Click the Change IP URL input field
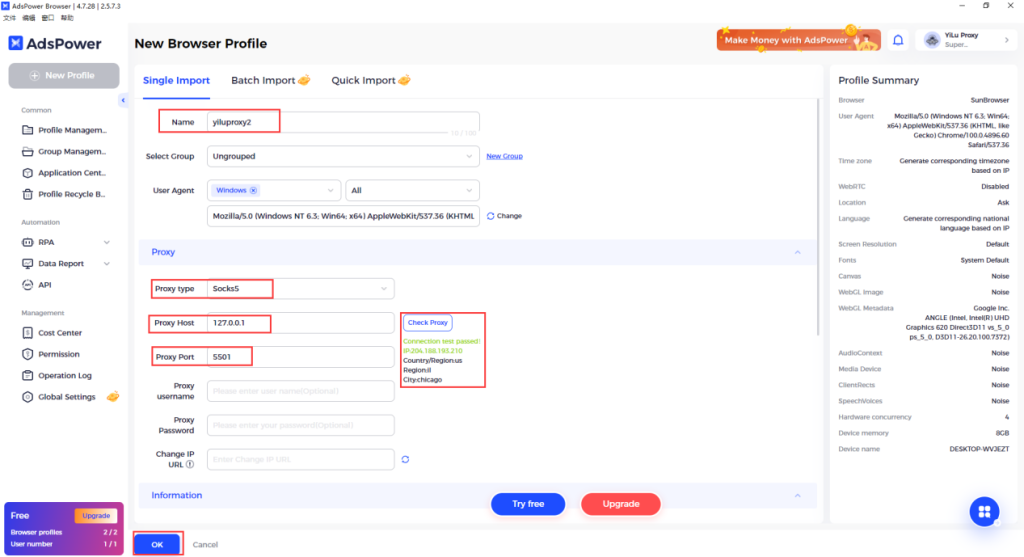This screenshot has height=557, width=1024. (x=300, y=460)
